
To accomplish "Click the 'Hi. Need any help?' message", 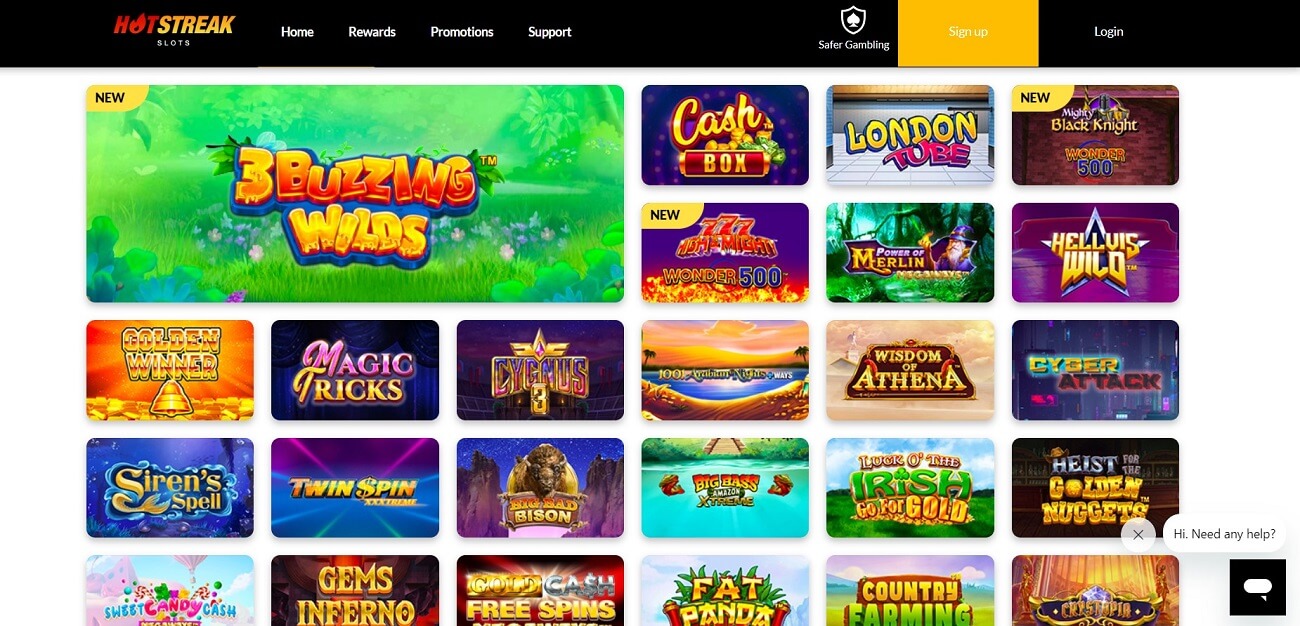I will pos(1224,534).
